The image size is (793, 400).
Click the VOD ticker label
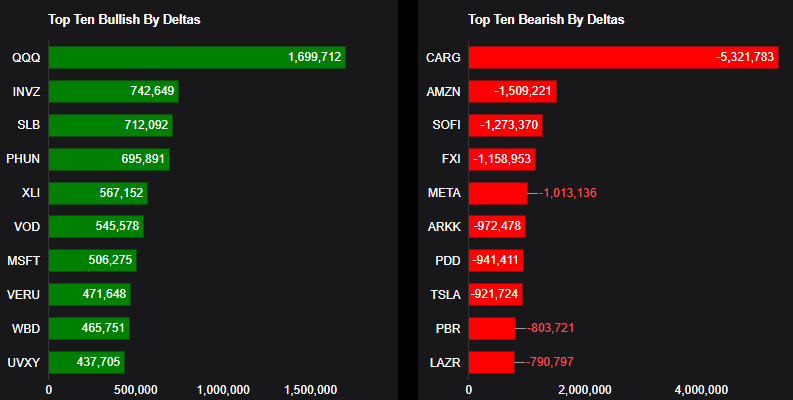[x=27, y=227]
